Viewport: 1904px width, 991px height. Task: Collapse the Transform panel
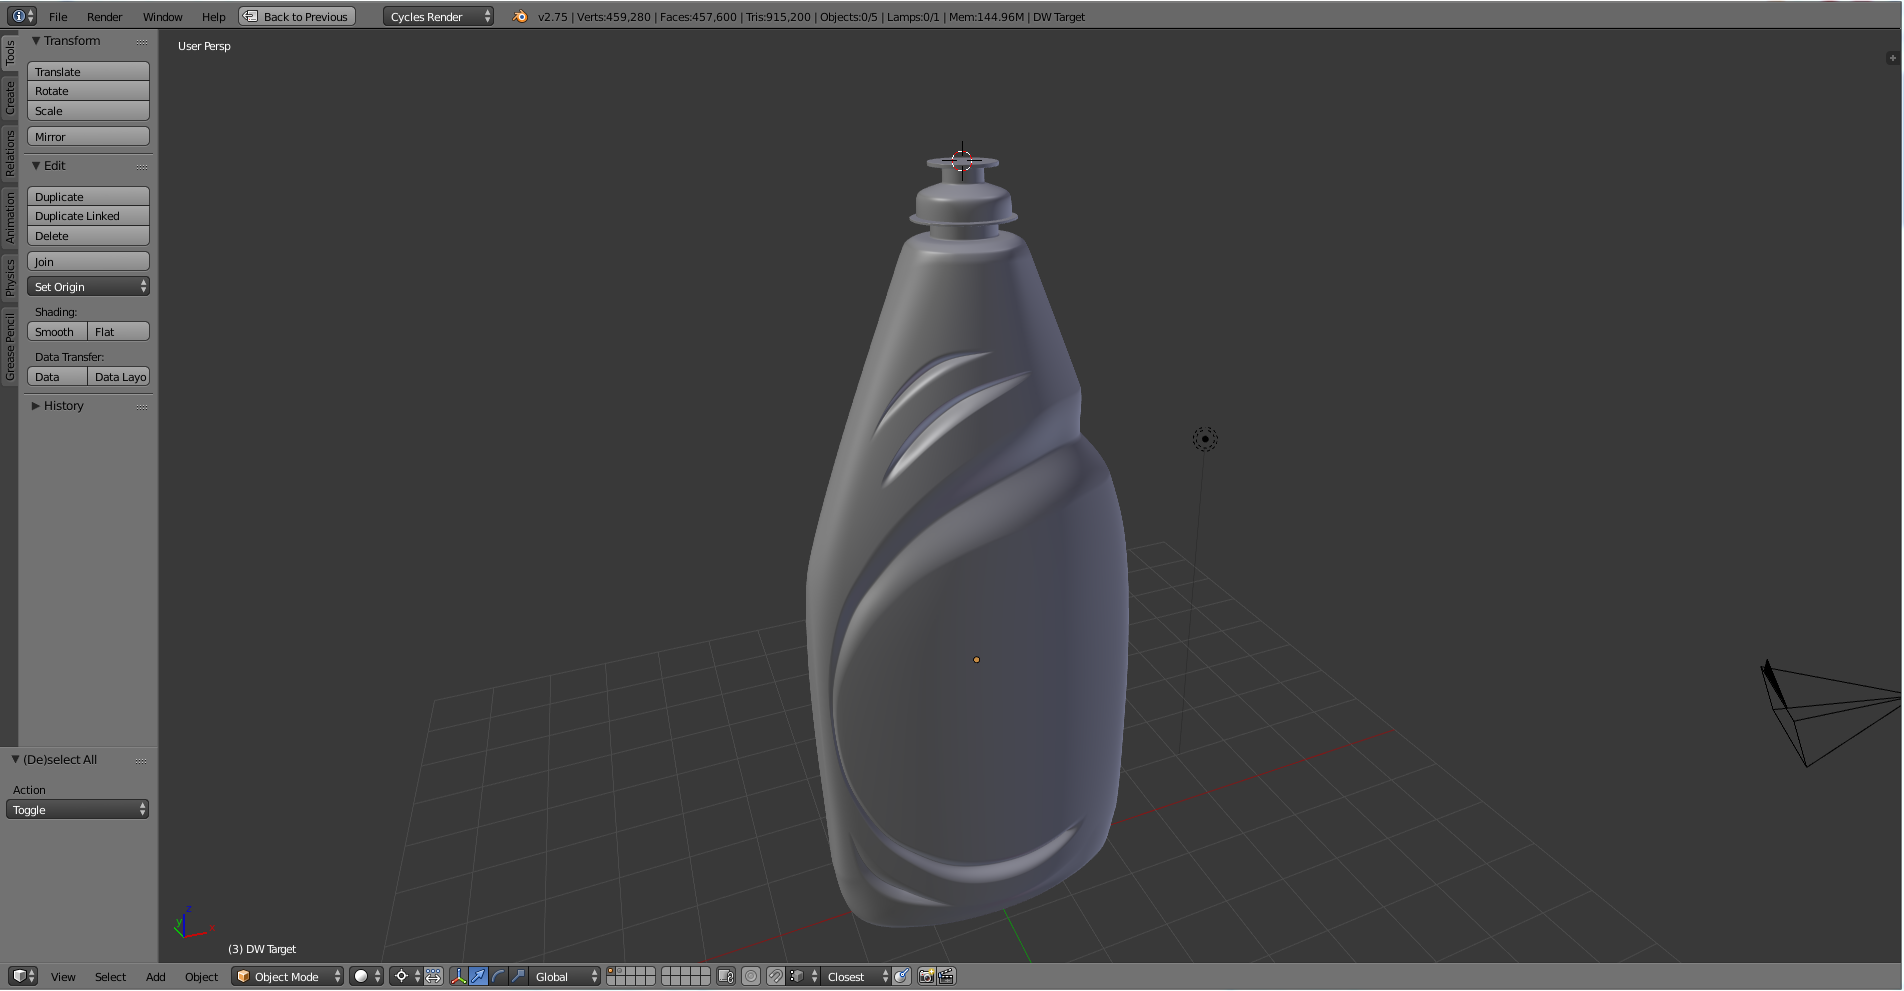coord(36,41)
